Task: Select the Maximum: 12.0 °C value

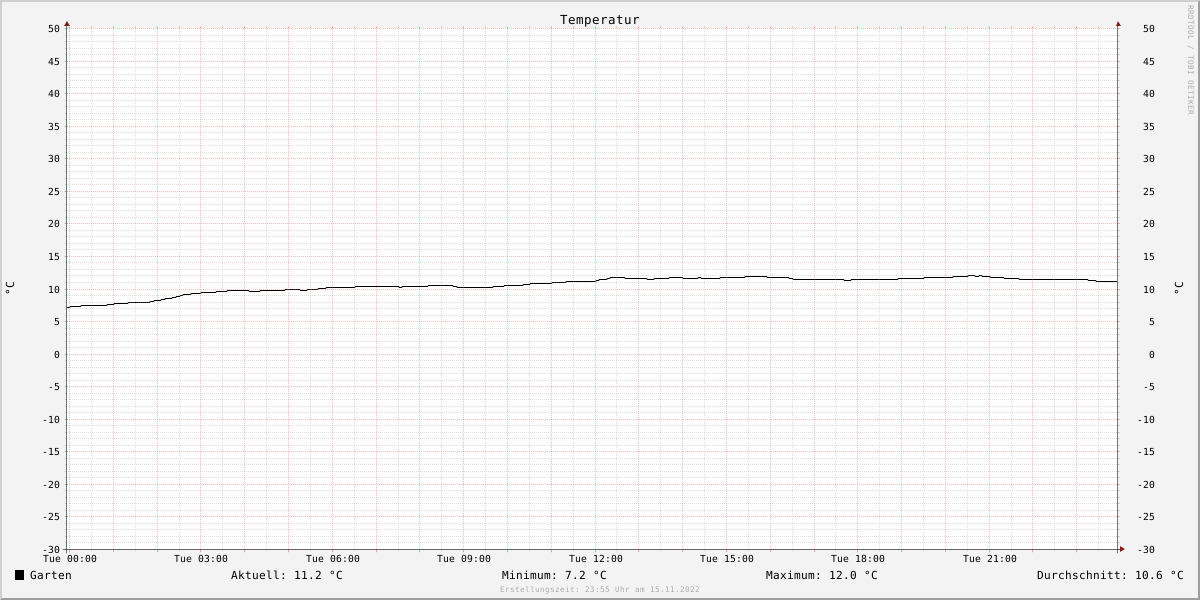Action: [822, 575]
